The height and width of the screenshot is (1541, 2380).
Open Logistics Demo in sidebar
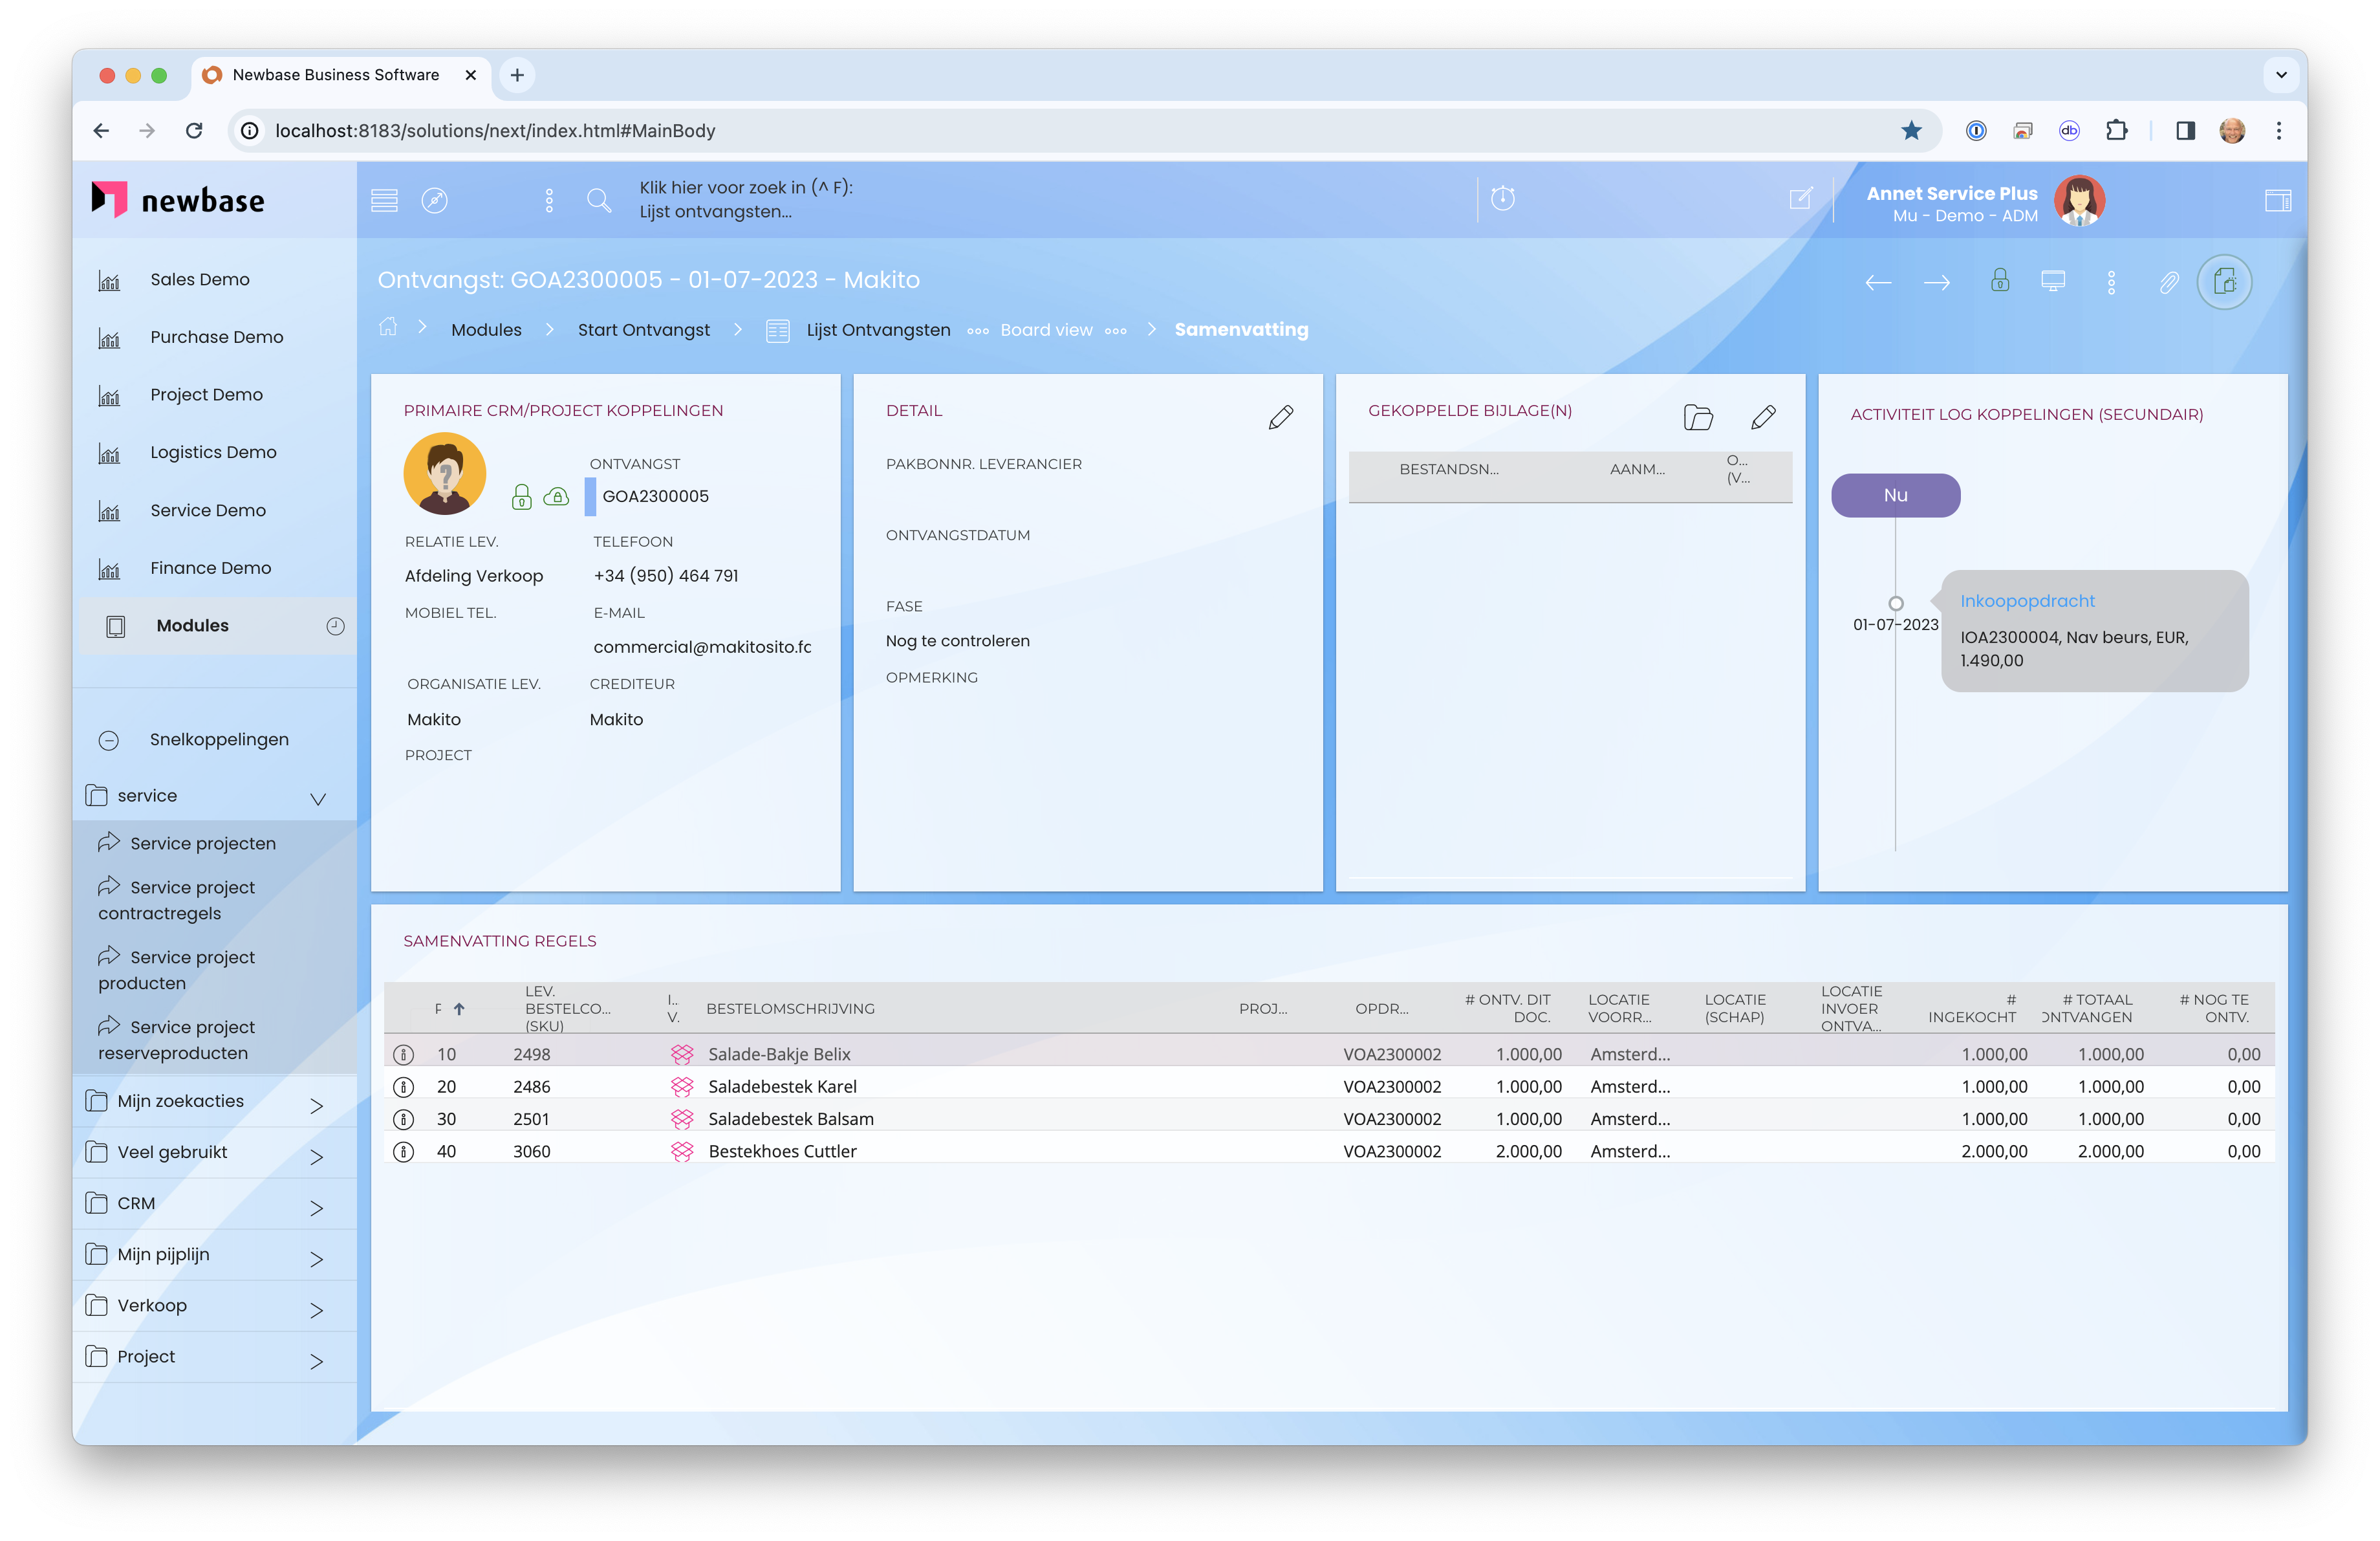click(213, 452)
